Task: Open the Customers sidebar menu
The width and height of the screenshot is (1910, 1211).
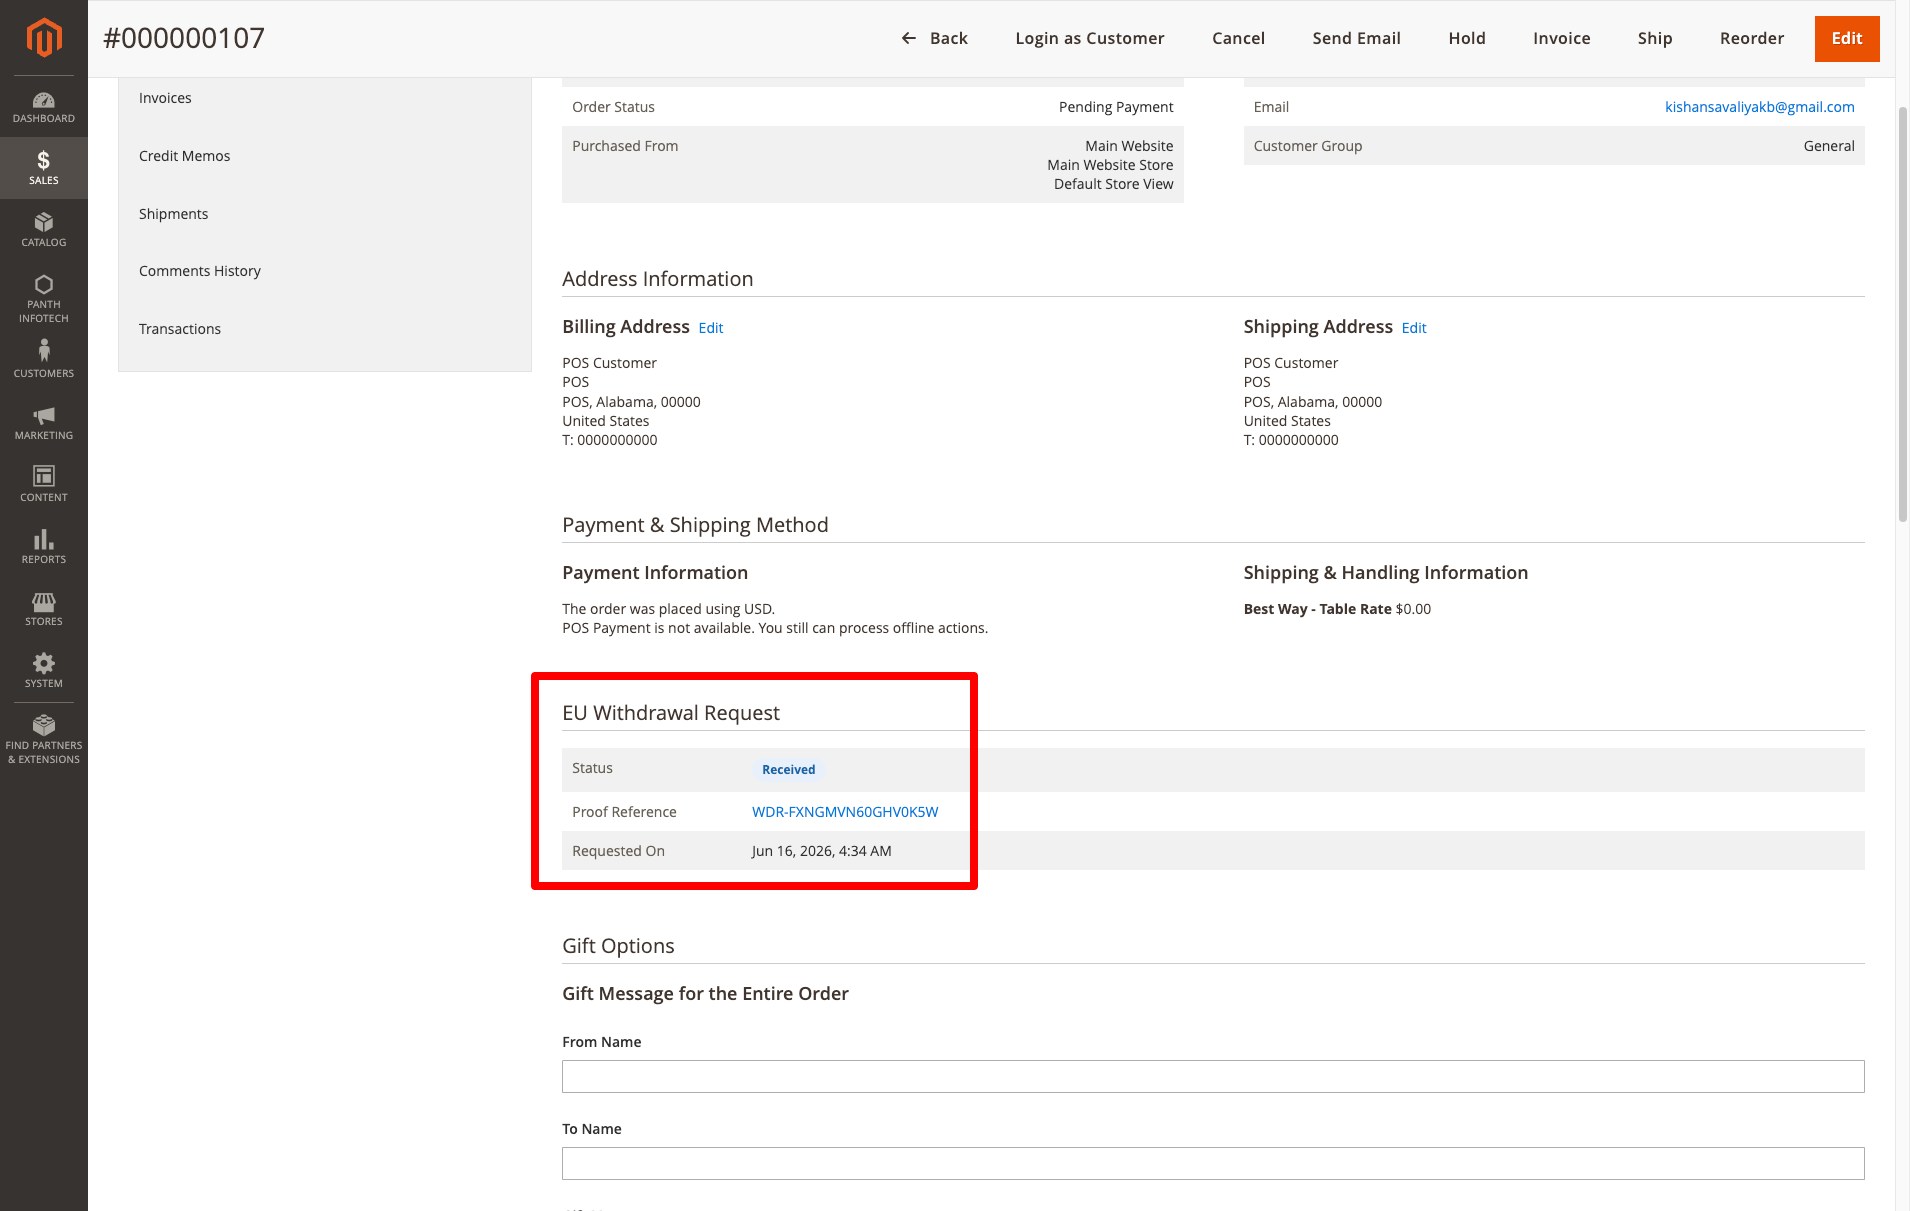Action: 43,359
